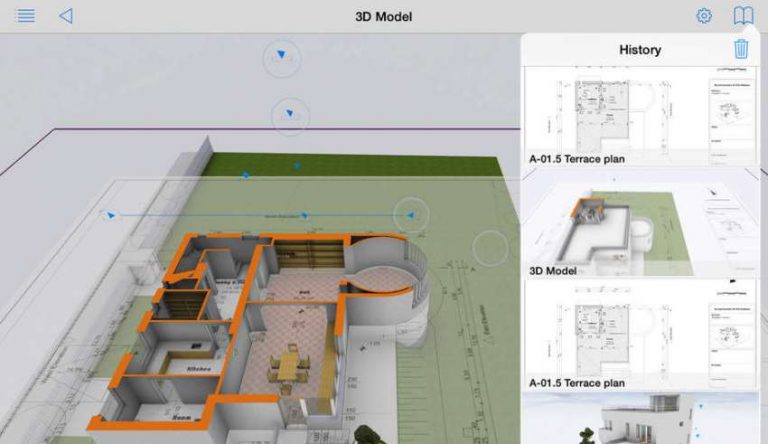Toggle the History book icon
The width and height of the screenshot is (768, 444).
pos(742,16)
